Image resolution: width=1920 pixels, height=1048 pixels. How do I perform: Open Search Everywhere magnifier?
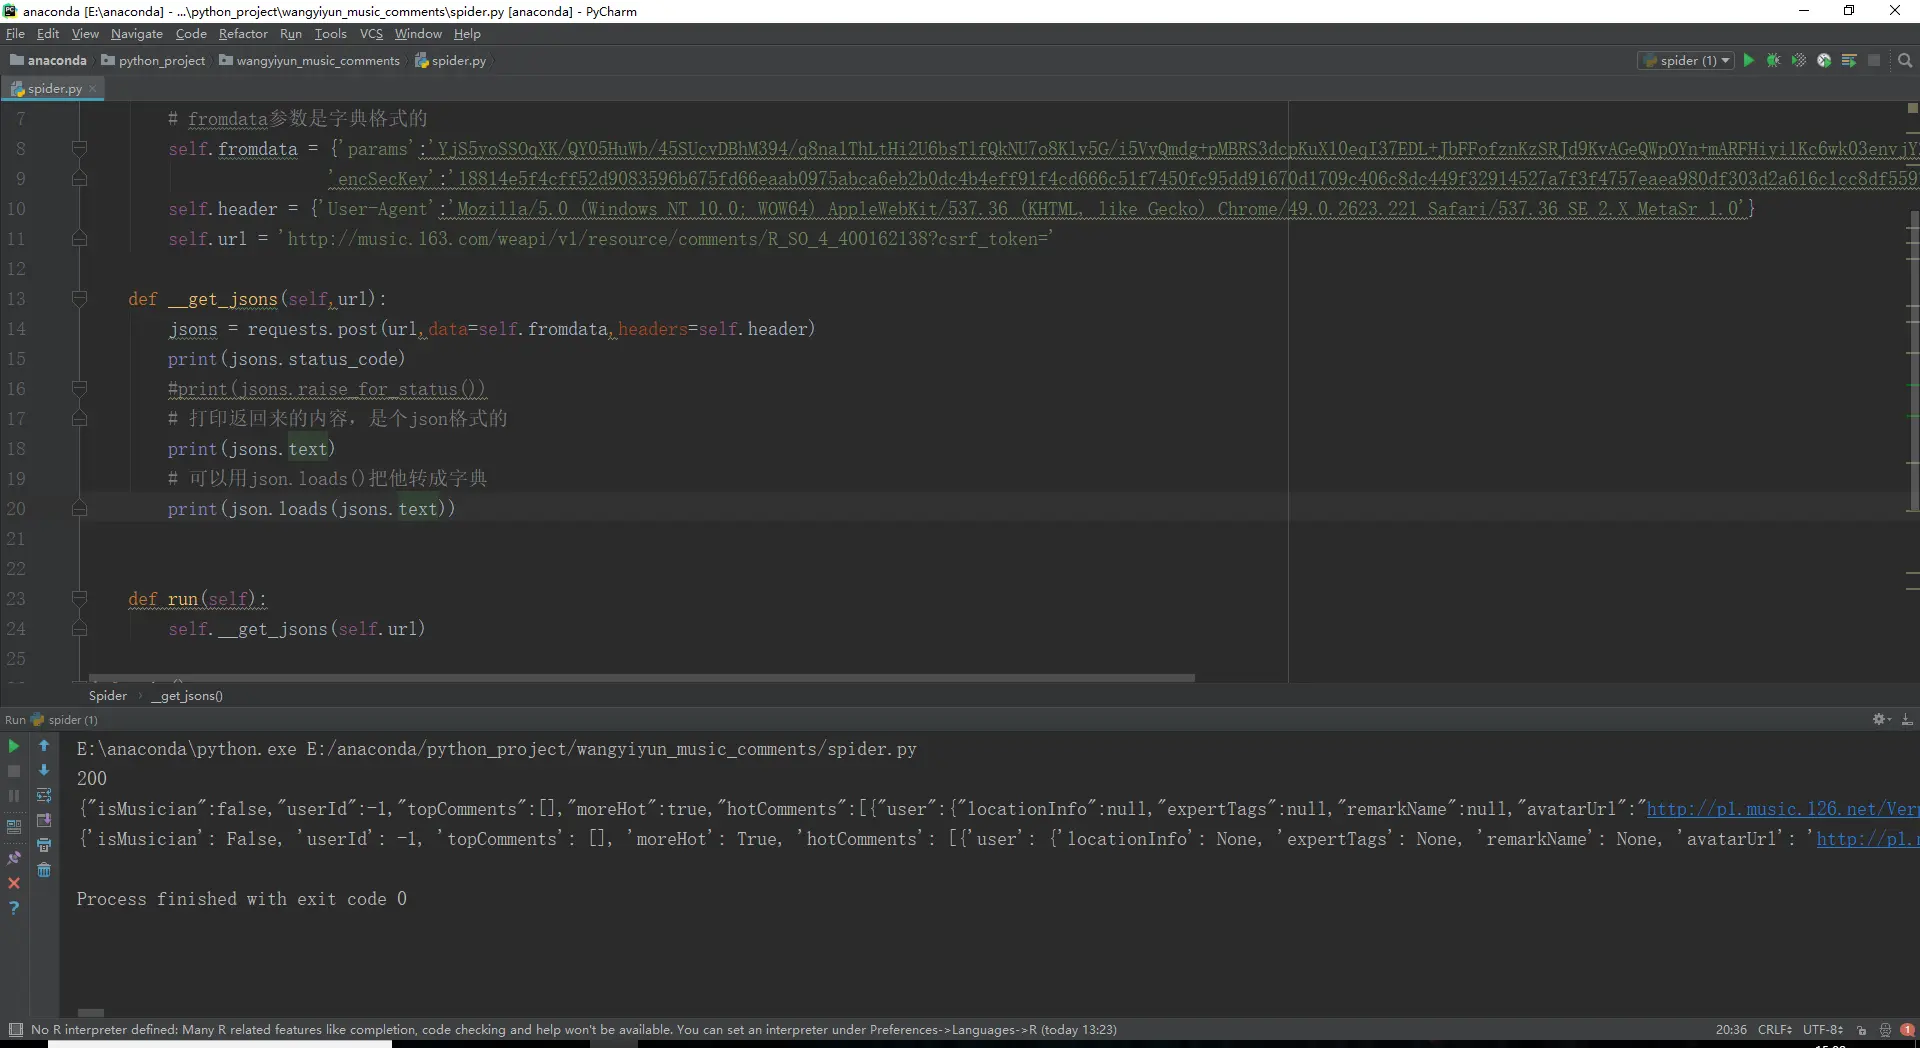pos(1905,60)
